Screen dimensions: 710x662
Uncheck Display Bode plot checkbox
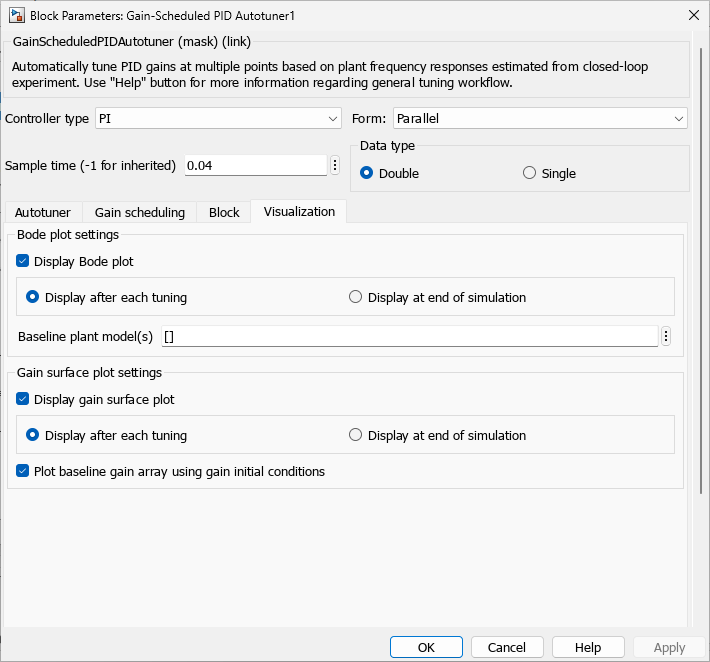click(24, 261)
